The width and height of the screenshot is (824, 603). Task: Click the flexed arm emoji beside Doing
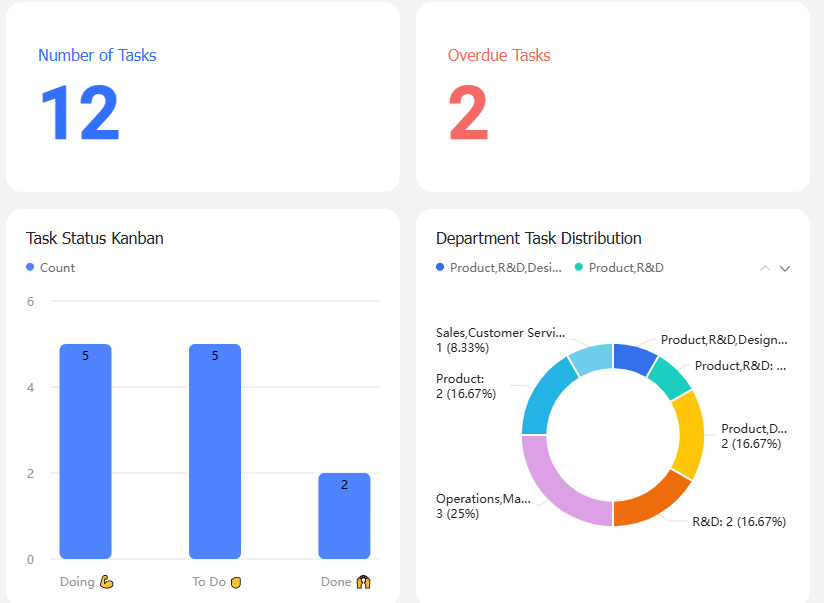point(107,581)
